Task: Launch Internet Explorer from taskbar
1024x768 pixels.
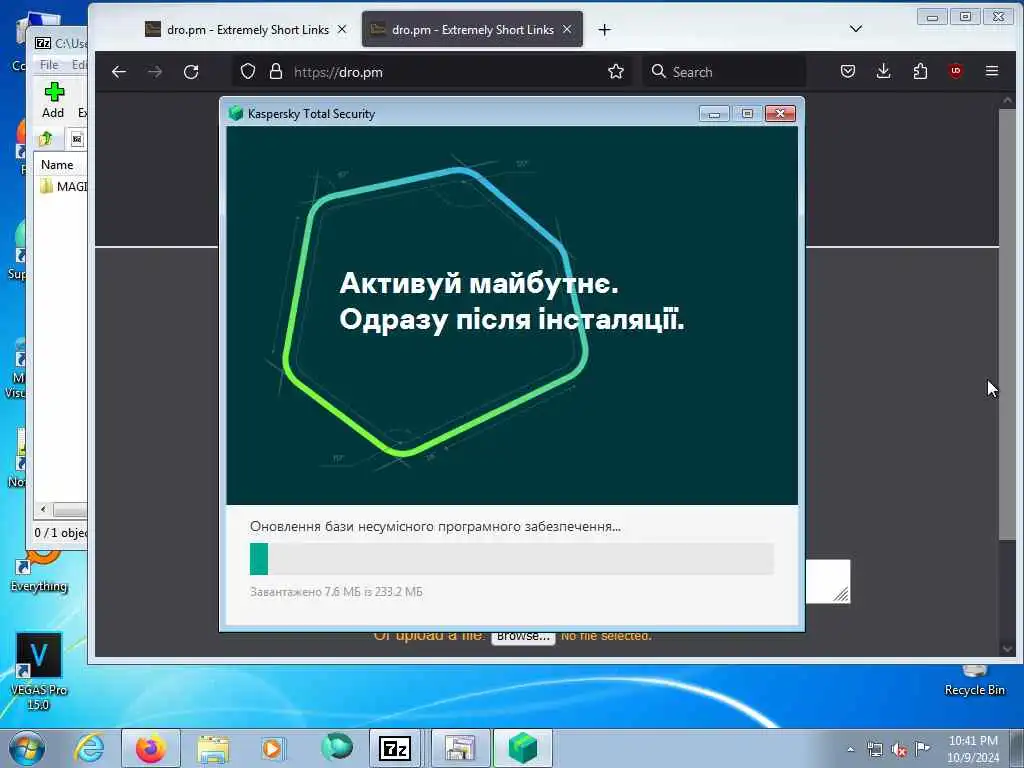Action: 89,748
